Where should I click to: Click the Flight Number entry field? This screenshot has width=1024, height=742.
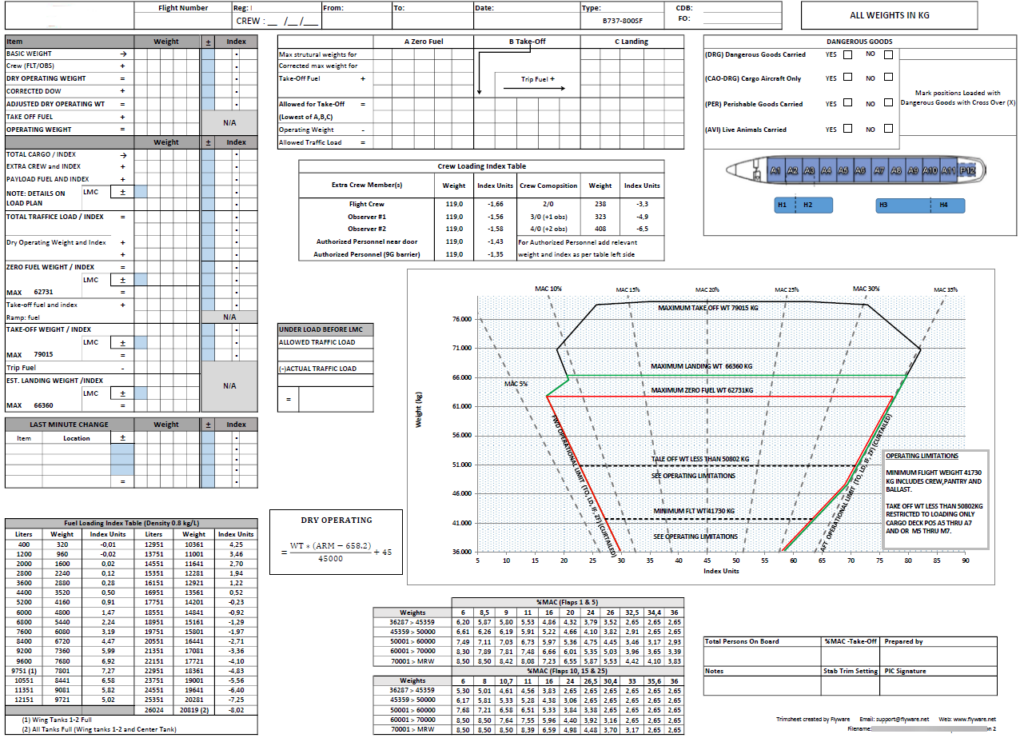pos(183,21)
